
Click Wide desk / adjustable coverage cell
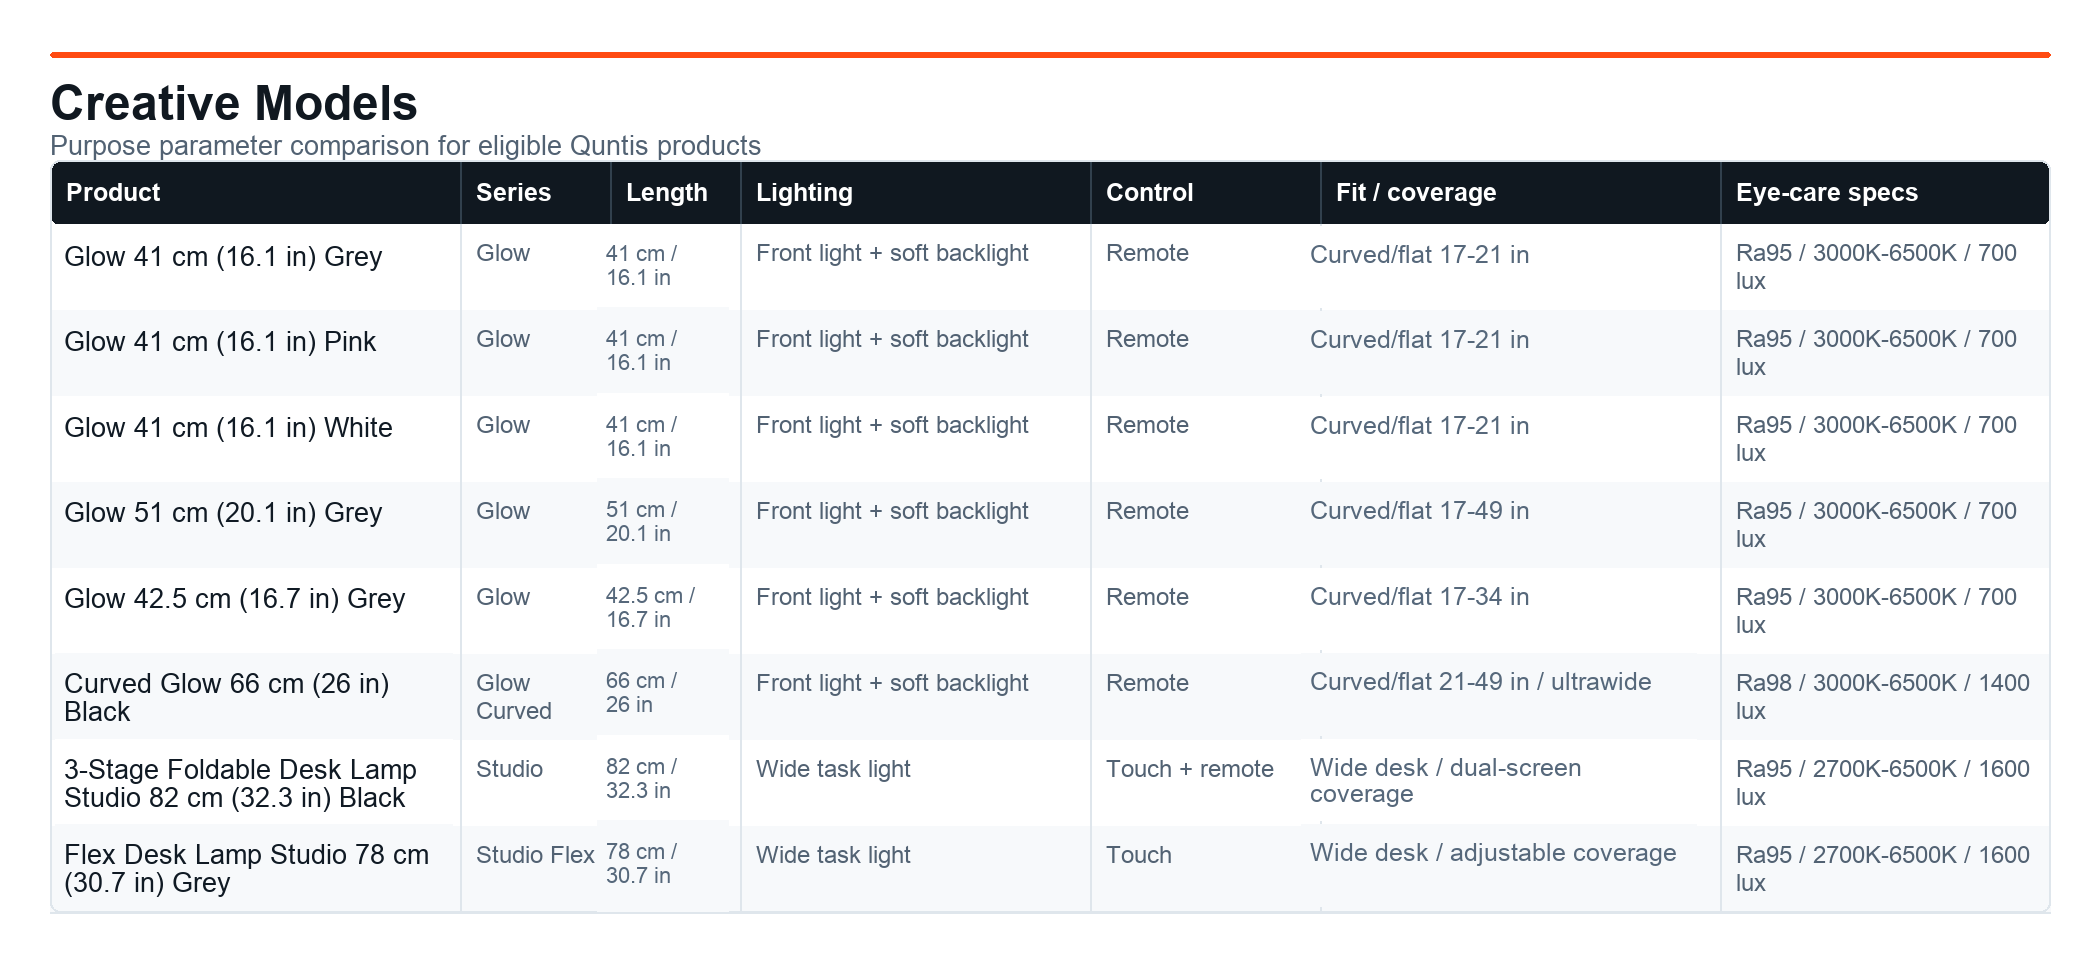[x=1493, y=853]
